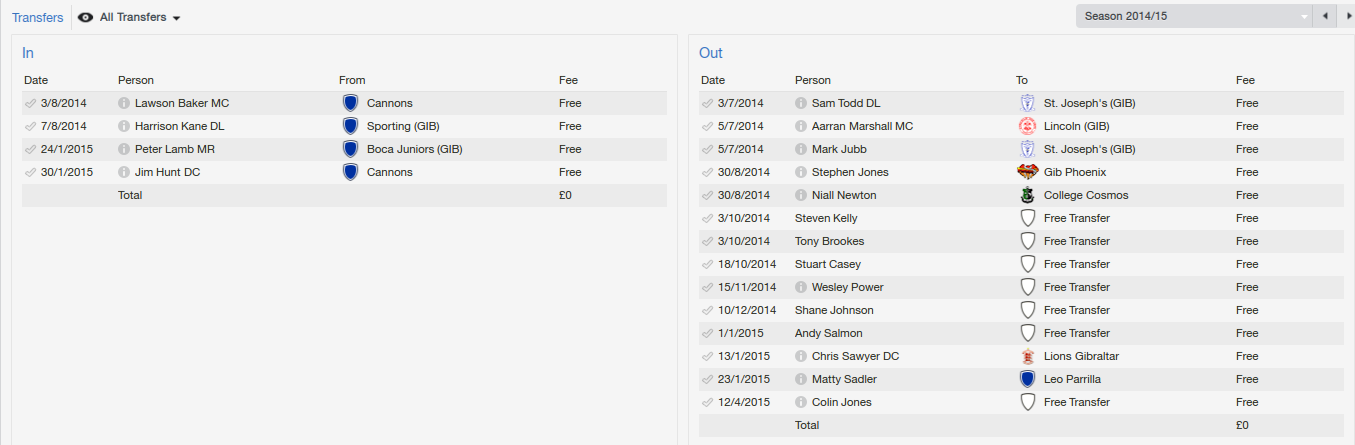Open the All Transfers dropdown
The image size is (1355, 445).
[140, 17]
